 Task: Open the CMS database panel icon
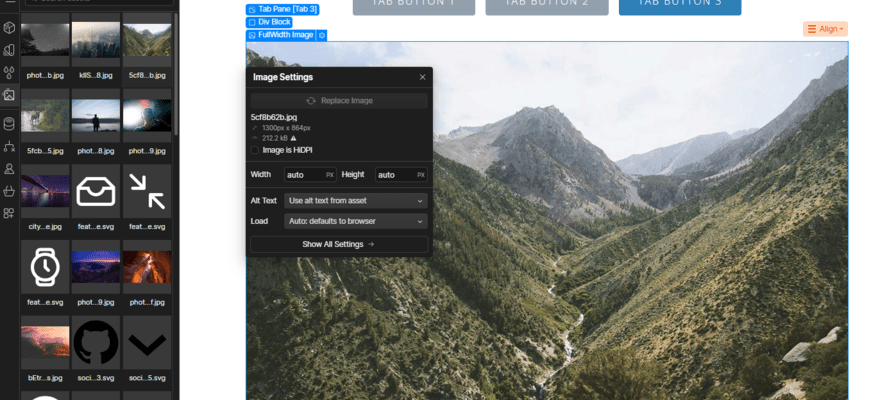click(x=8, y=124)
